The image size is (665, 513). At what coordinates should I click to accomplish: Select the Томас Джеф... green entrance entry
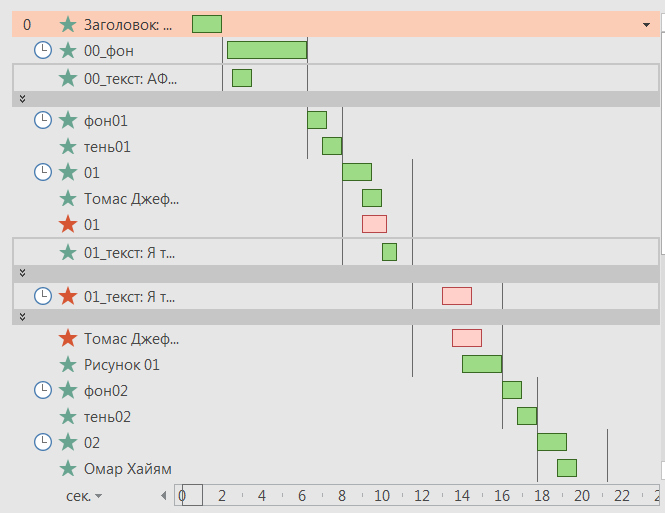click(335, 198)
